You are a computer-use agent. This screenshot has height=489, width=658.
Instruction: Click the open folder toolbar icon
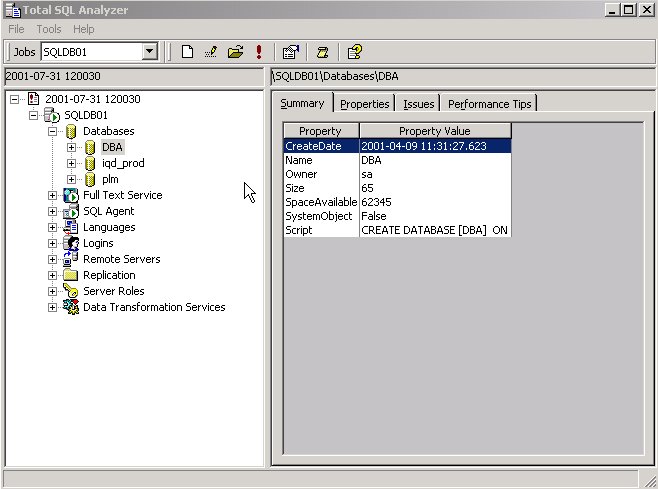(x=235, y=52)
